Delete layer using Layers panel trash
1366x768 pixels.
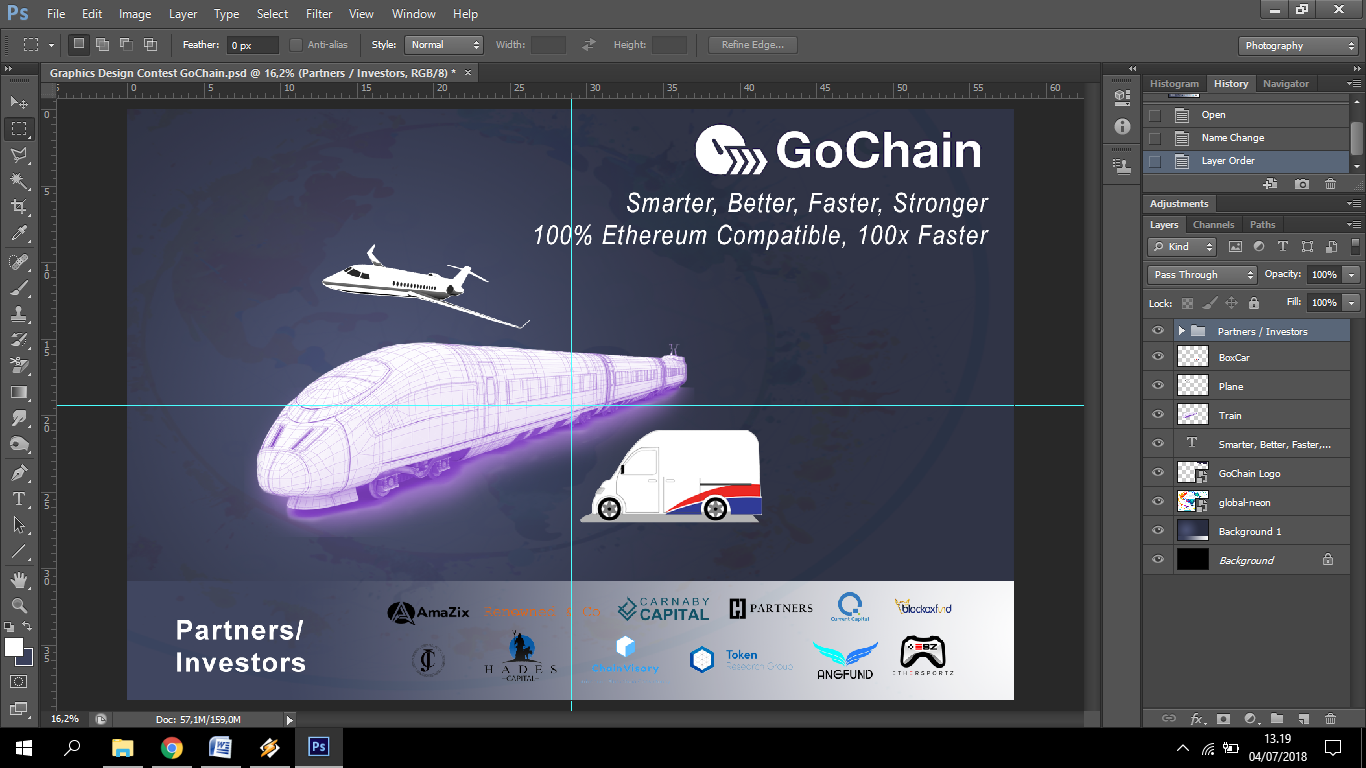pyautogui.click(x=1330, y=719)
